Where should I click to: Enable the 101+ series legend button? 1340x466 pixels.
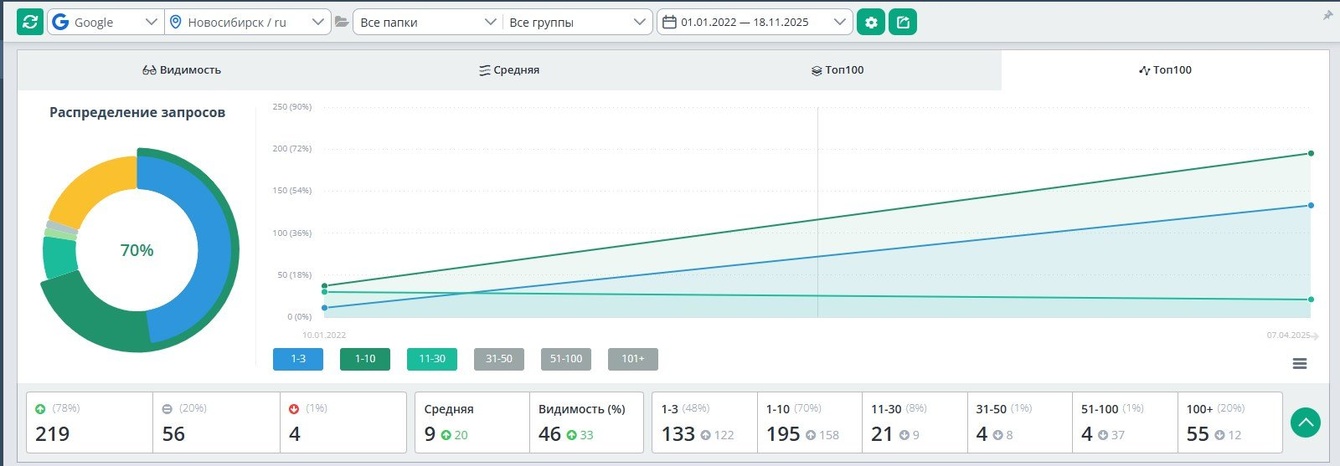click(x=633, y=359)
